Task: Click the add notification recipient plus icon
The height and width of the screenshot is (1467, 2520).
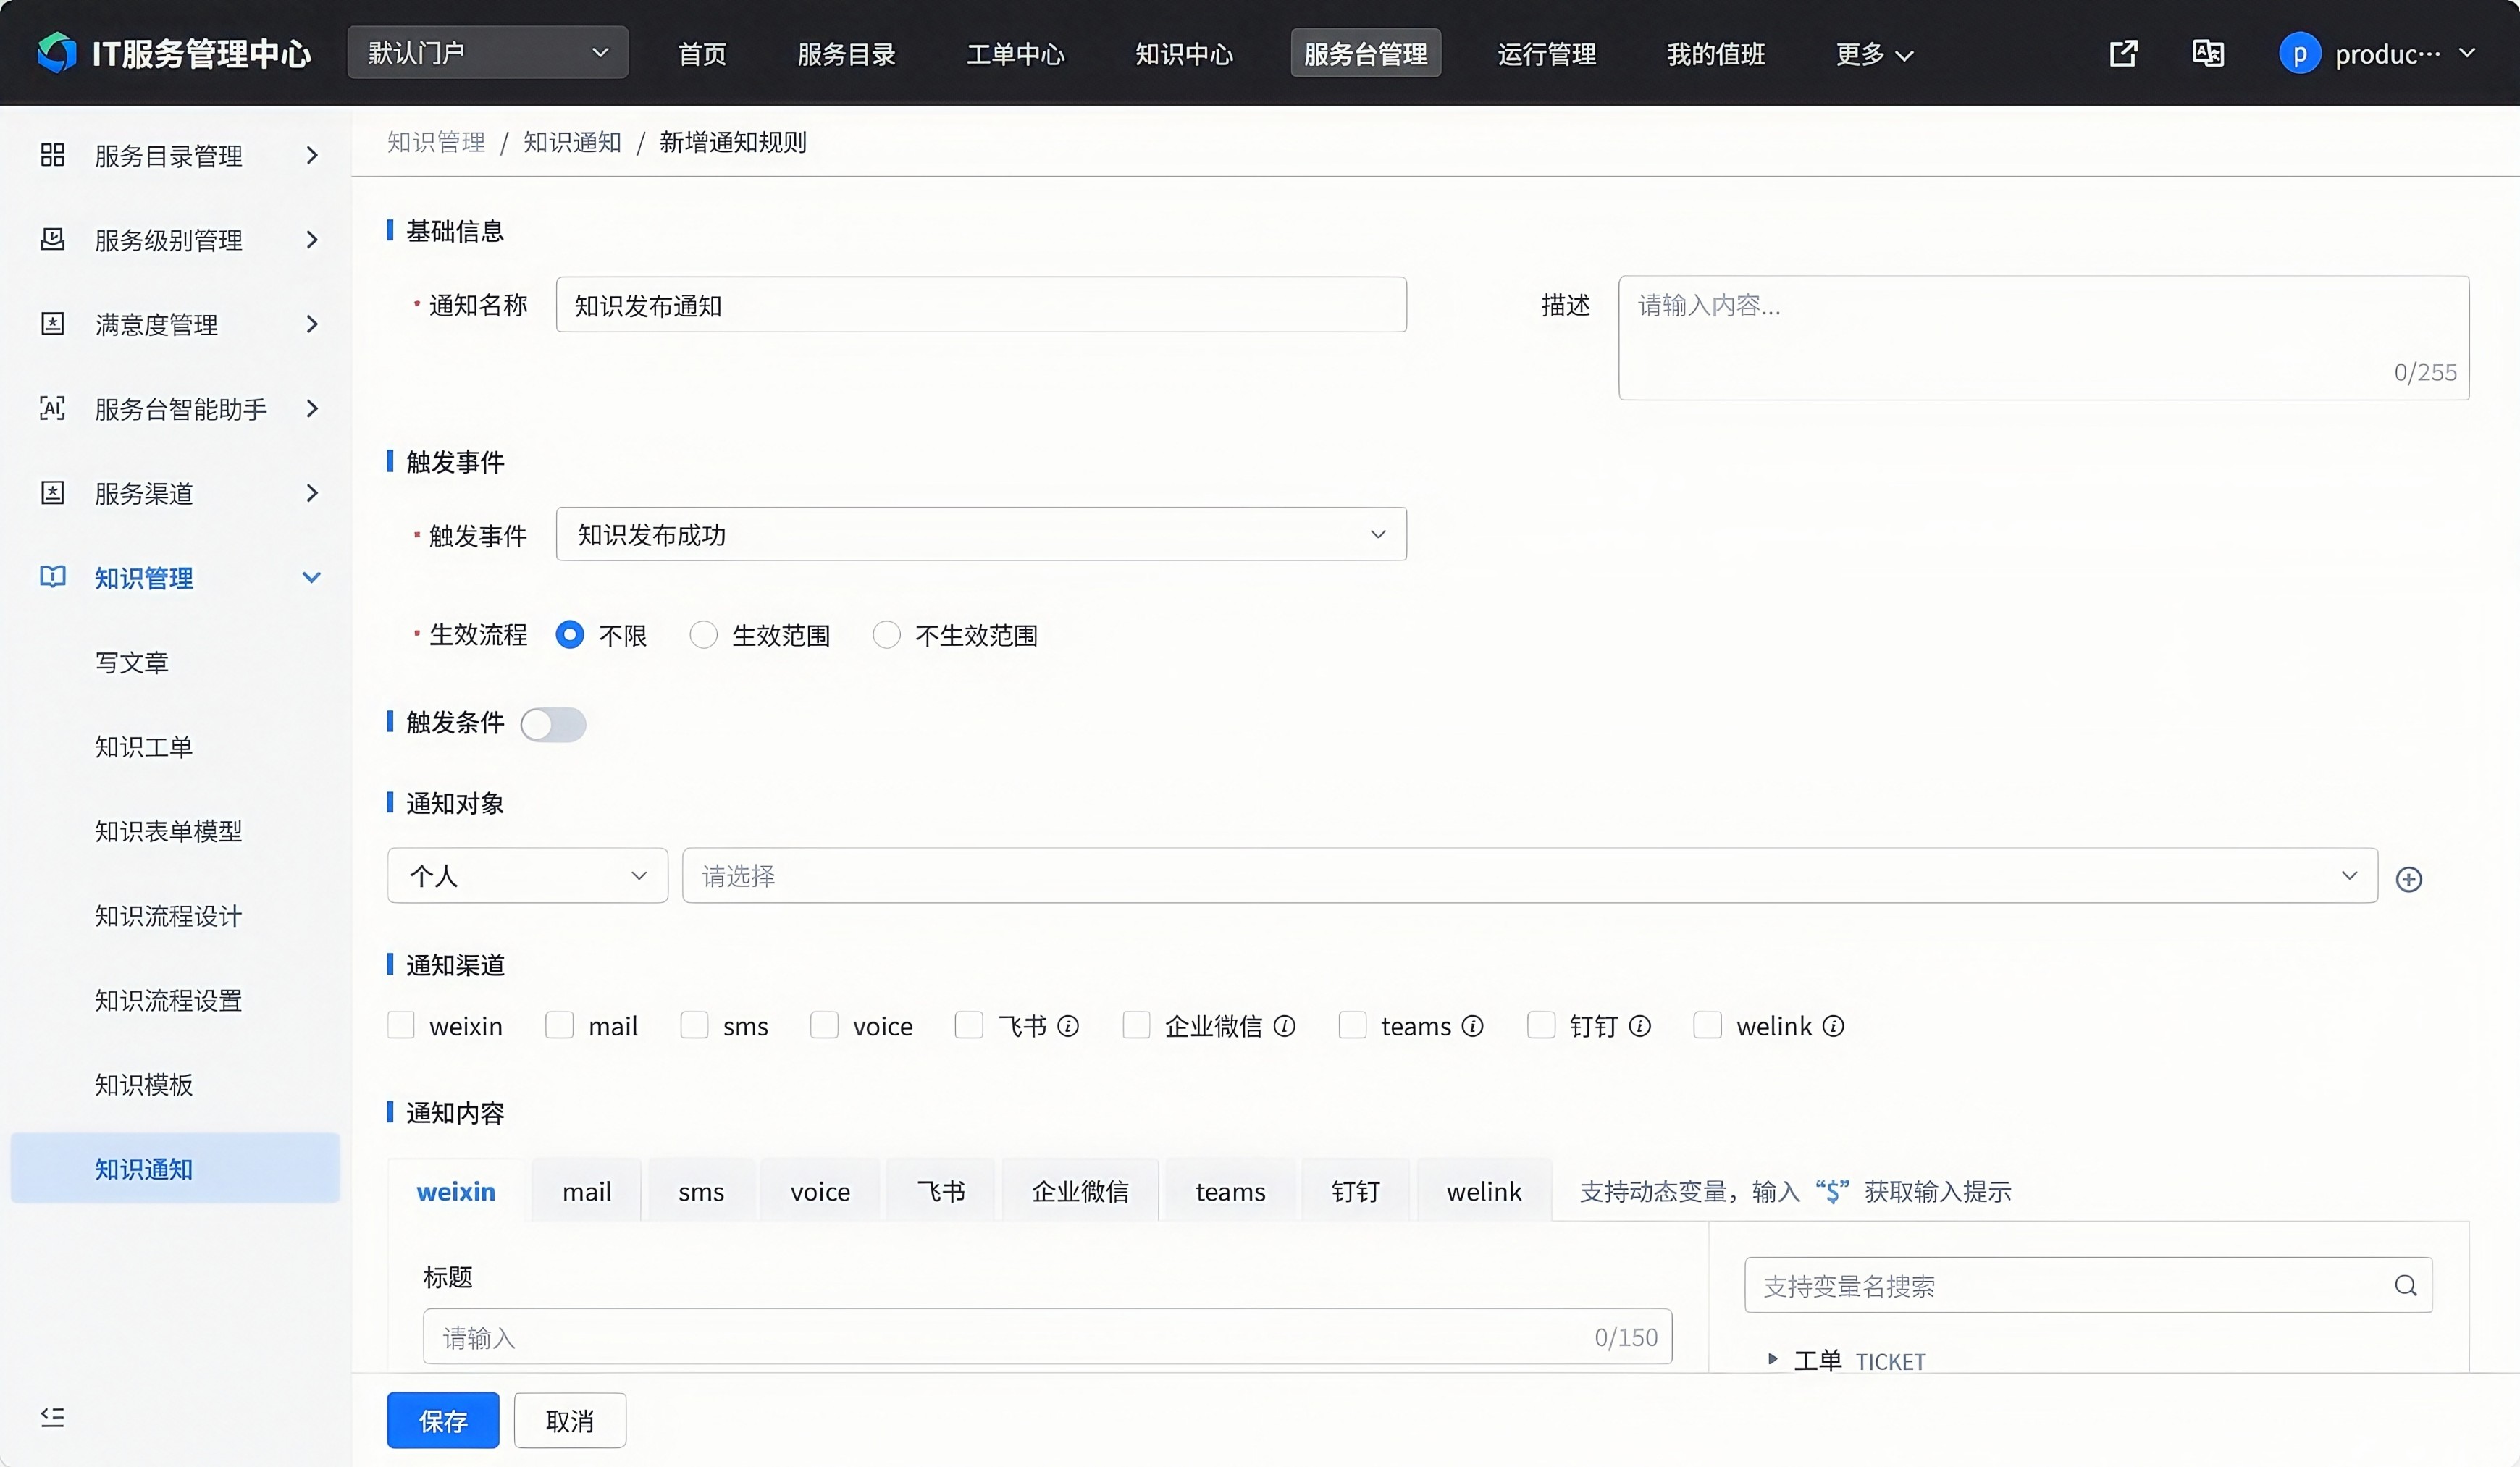Action: 2408,879
